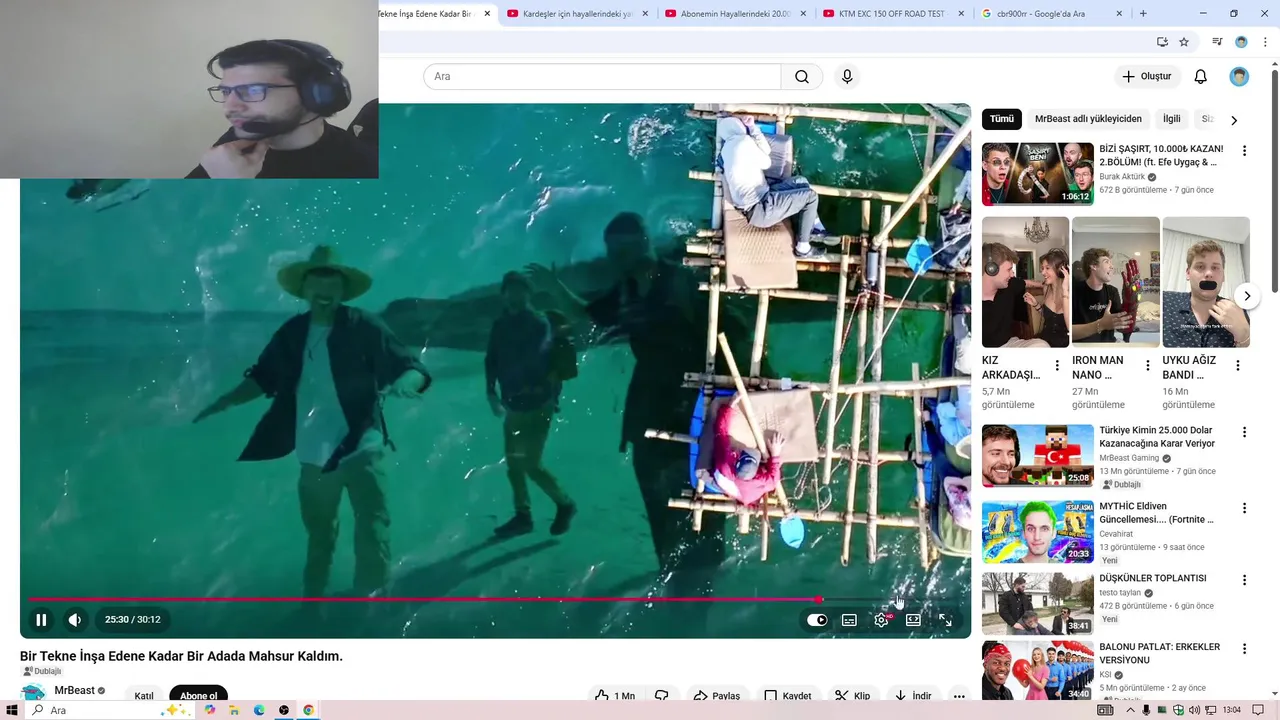Open options for KIZ ARKADAŞI short

(x=1057, y=366)
